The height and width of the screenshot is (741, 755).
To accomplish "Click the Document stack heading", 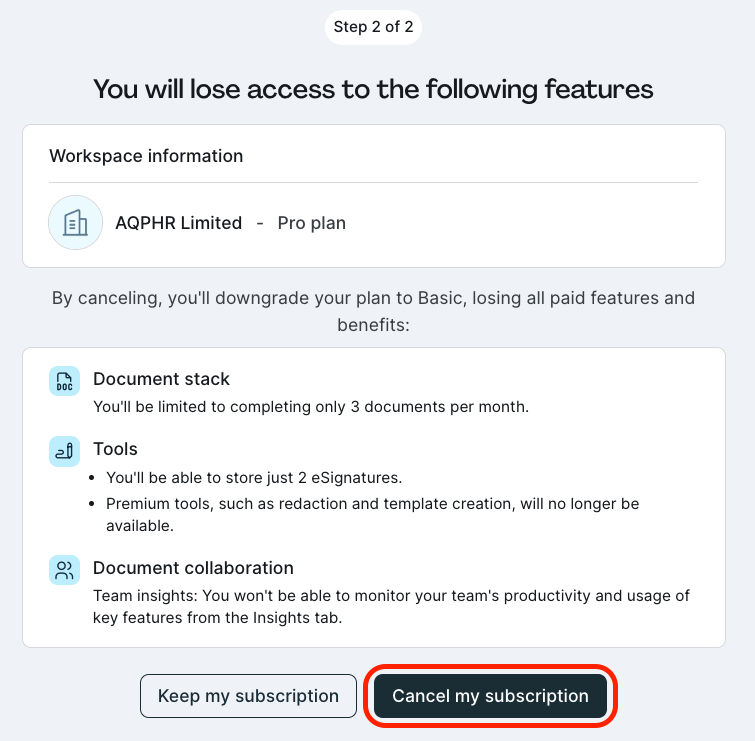I will point(161,379).
